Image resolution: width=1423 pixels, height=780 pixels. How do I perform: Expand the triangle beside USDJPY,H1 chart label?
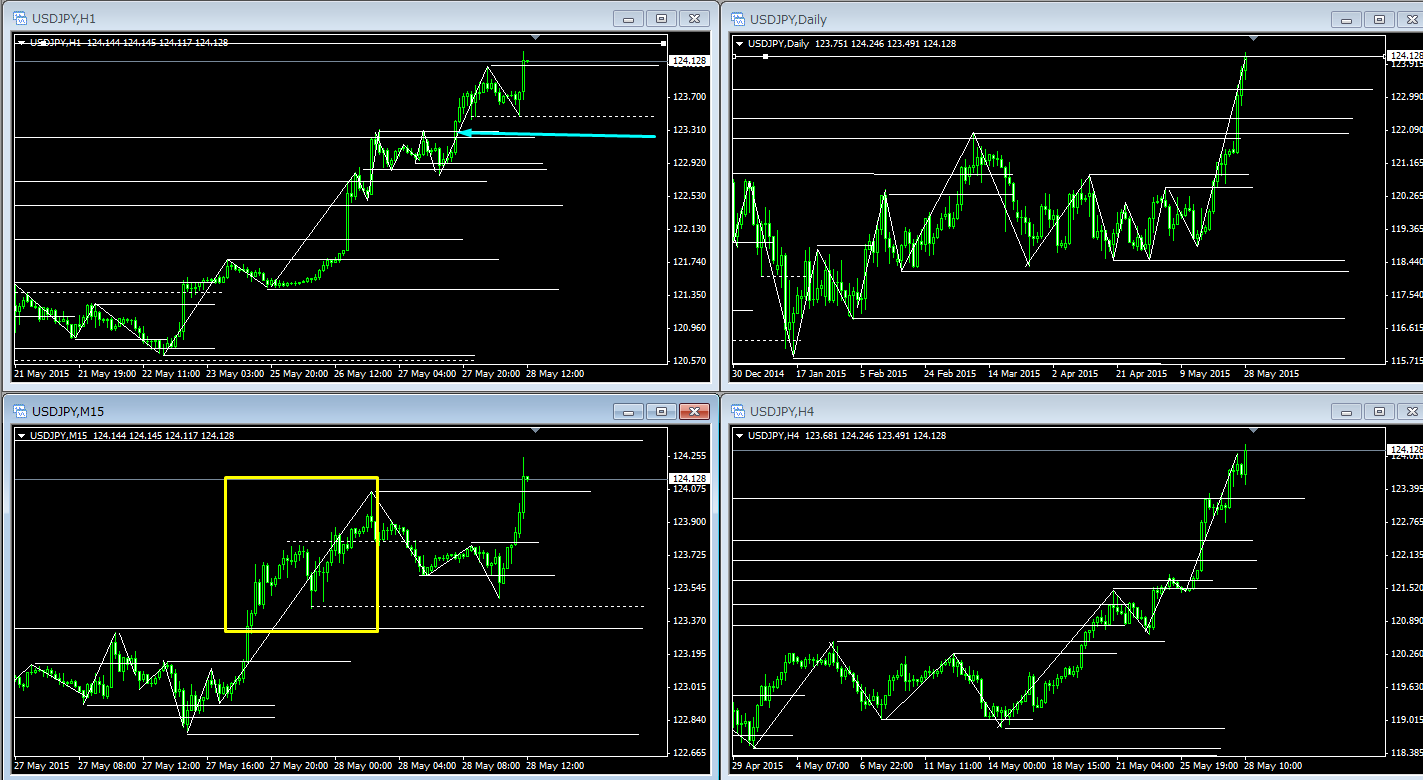click(21, 43)
